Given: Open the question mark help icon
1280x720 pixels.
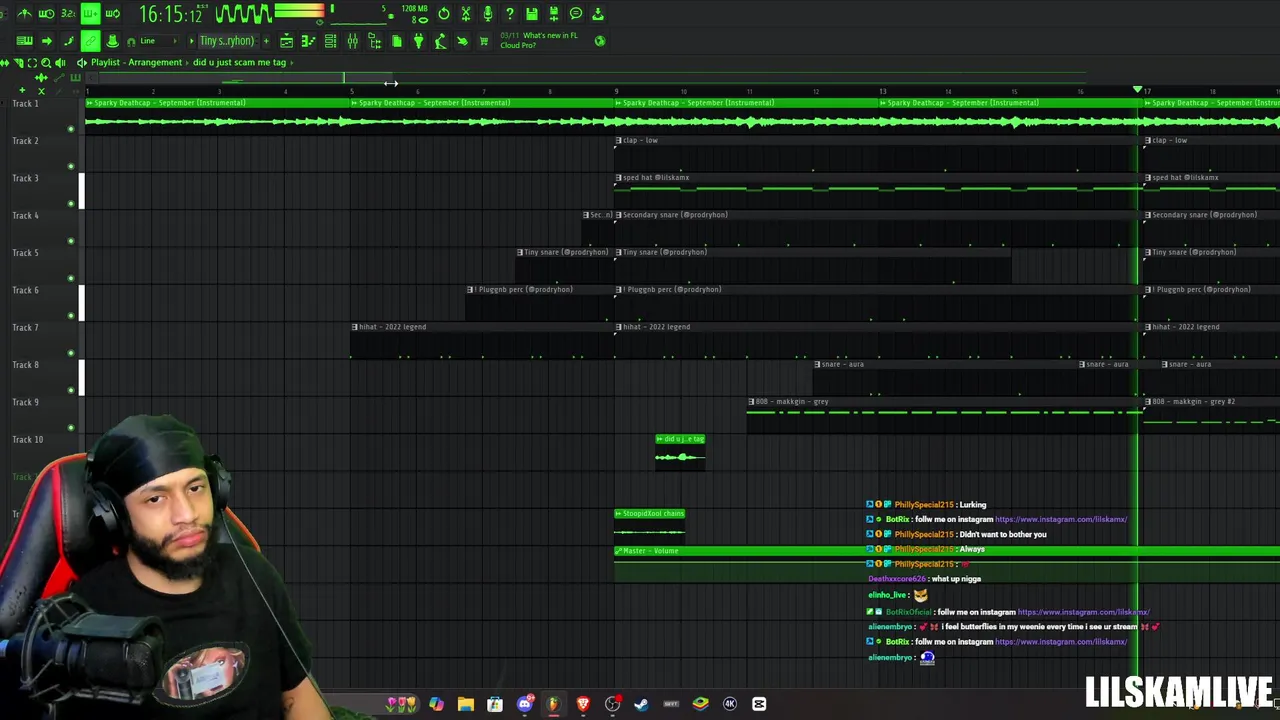Looking at the screenshot, I should point(510,14).
